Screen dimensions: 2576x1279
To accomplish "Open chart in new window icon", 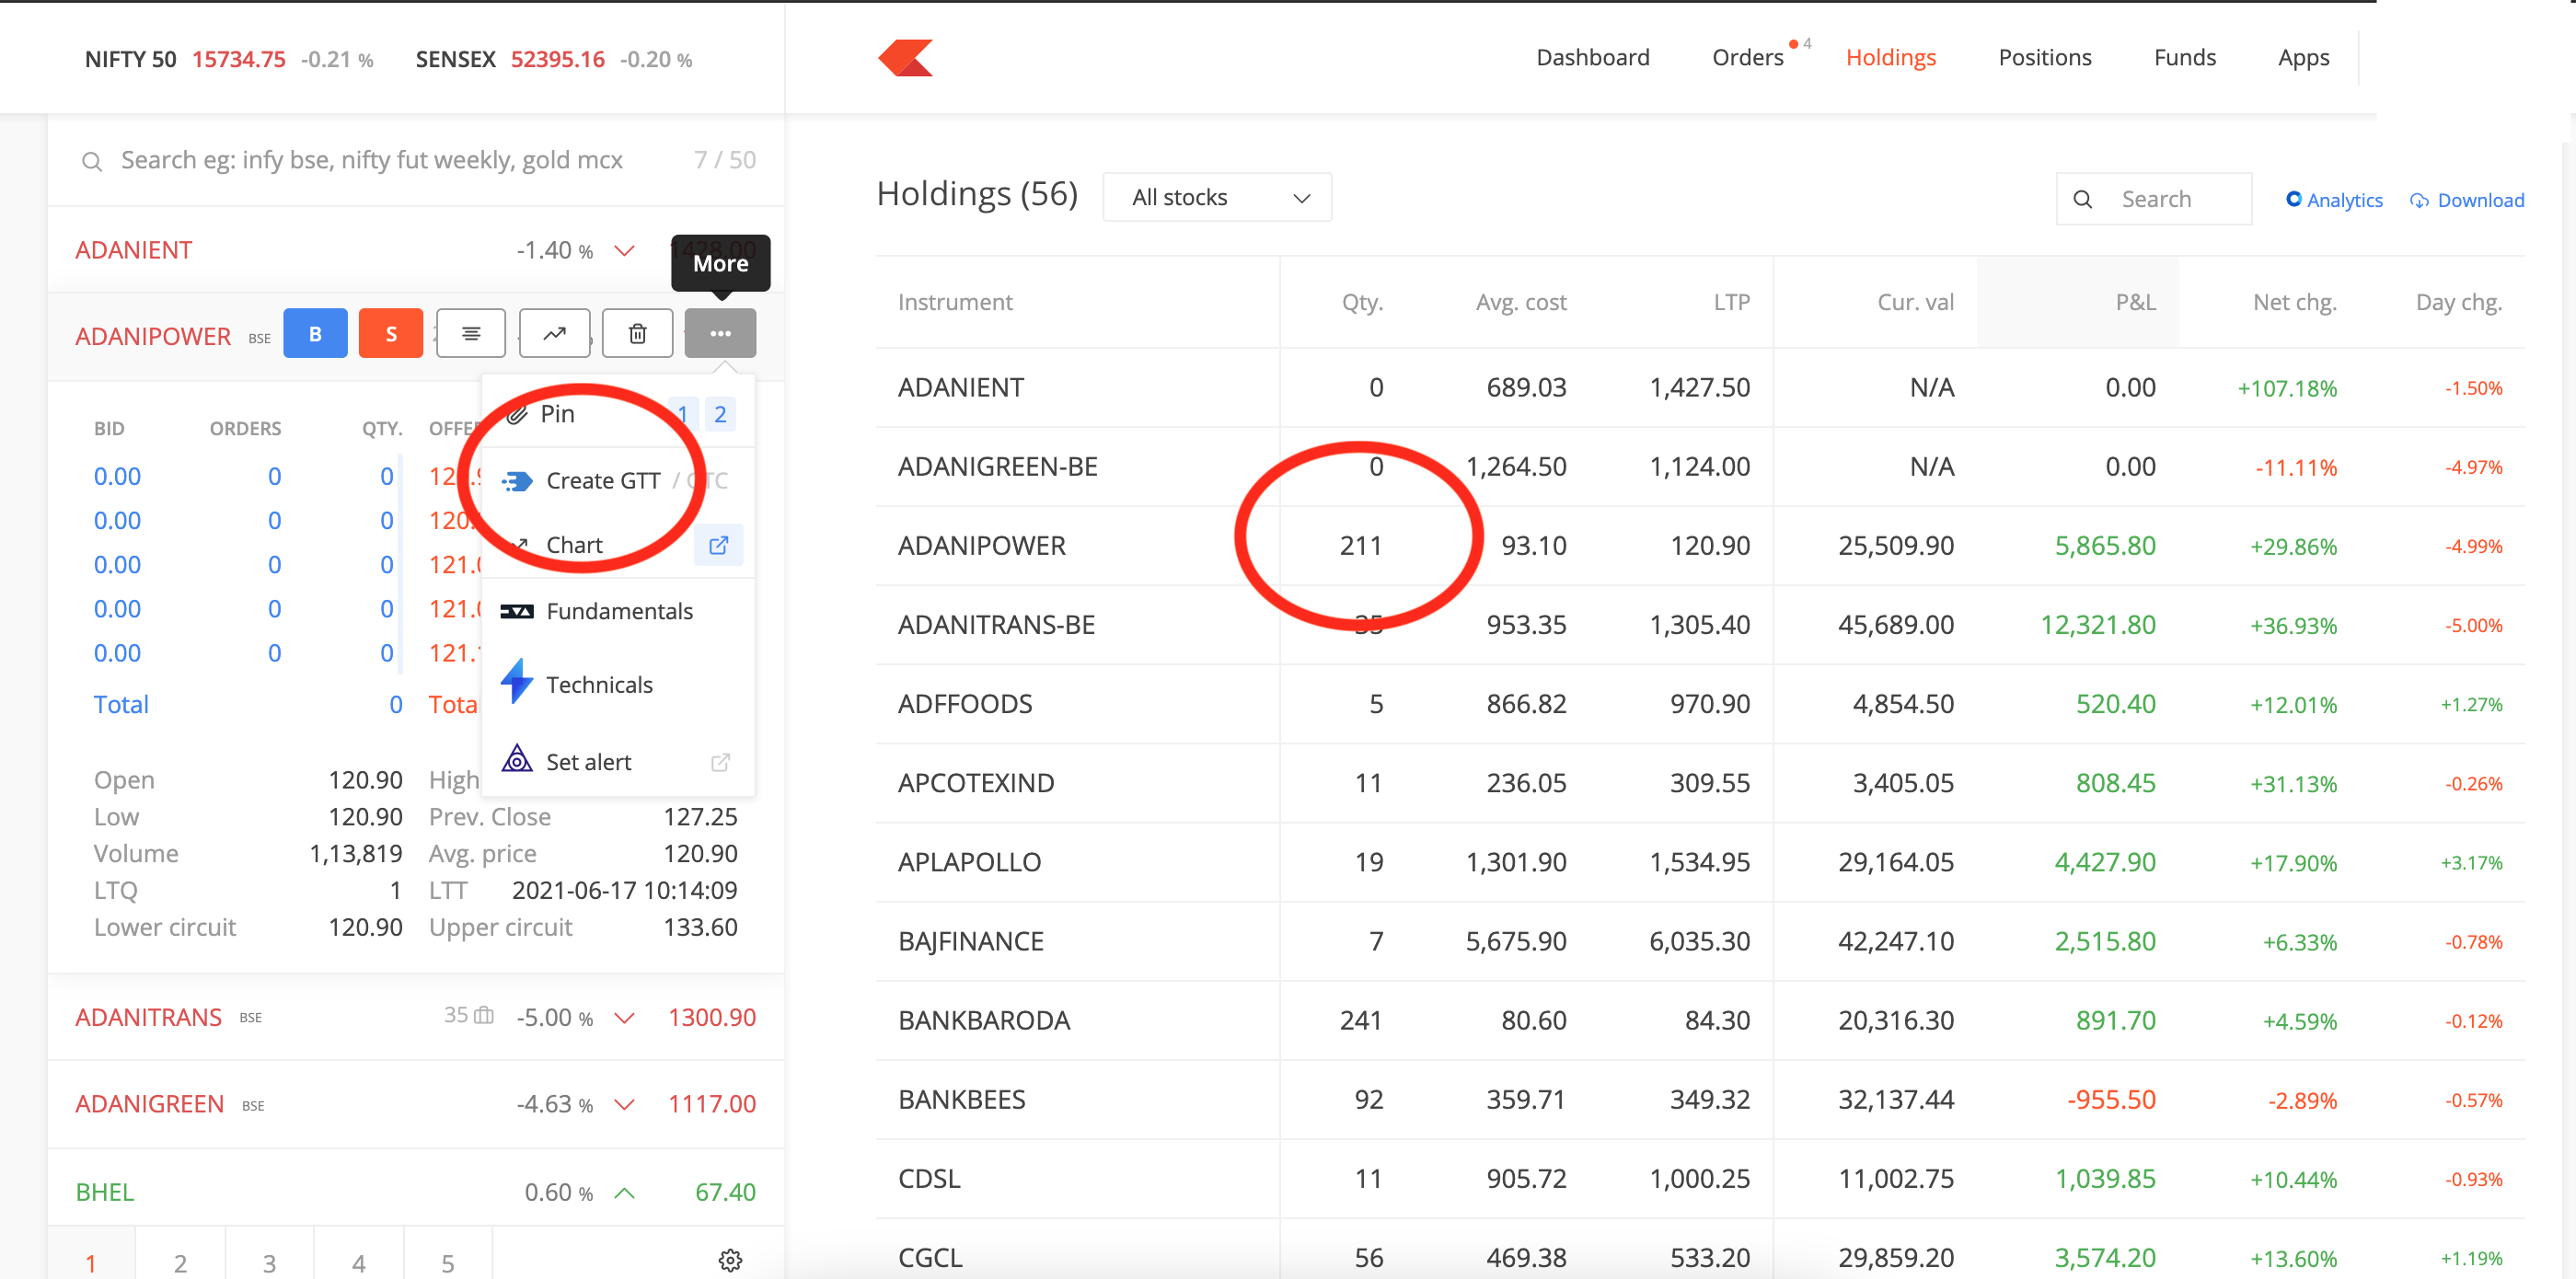I will tap(718, 545).
